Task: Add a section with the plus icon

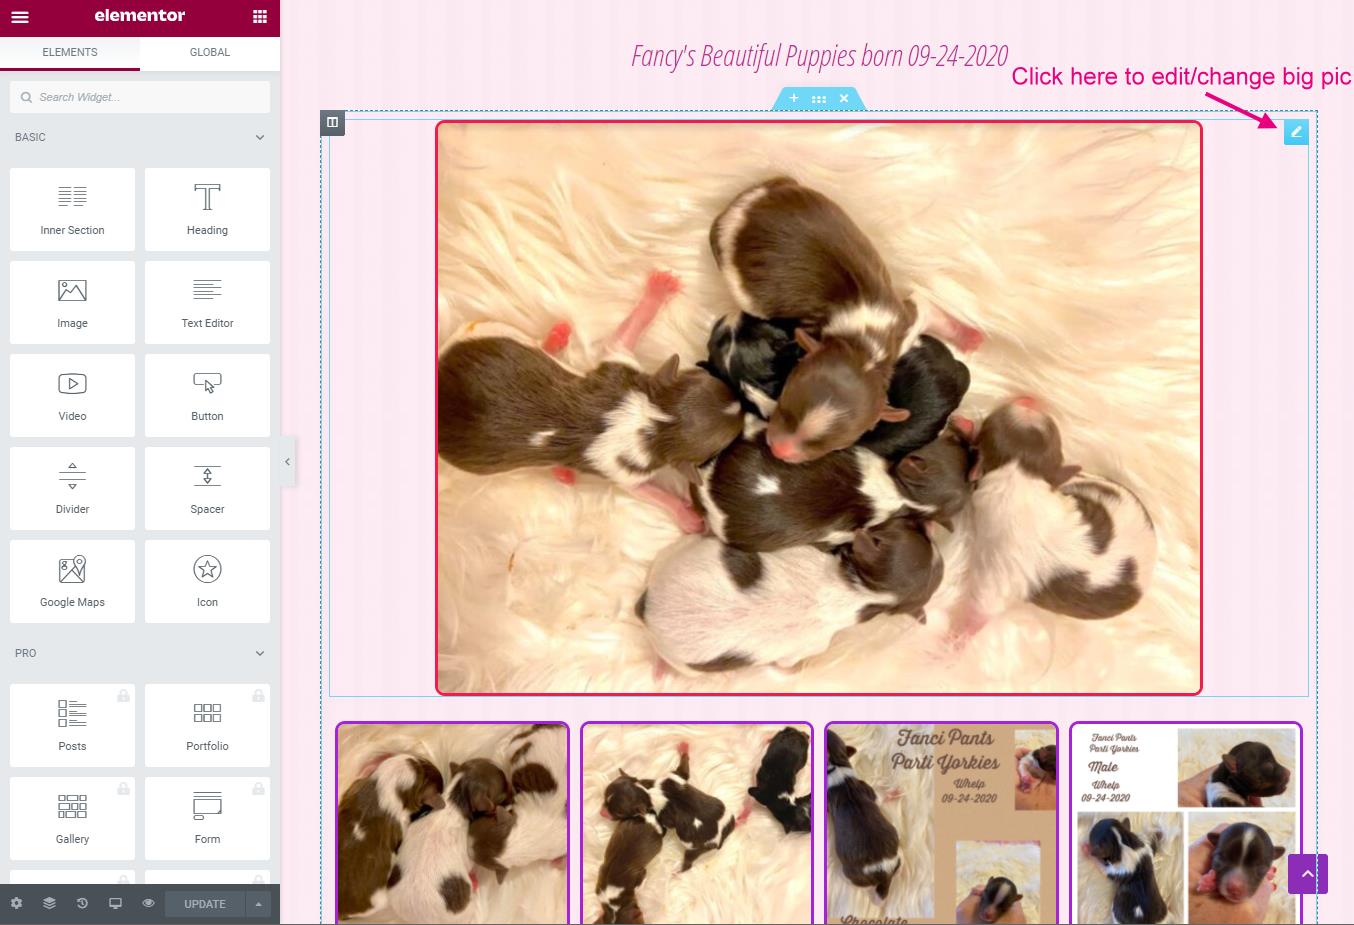Action: 794,98
